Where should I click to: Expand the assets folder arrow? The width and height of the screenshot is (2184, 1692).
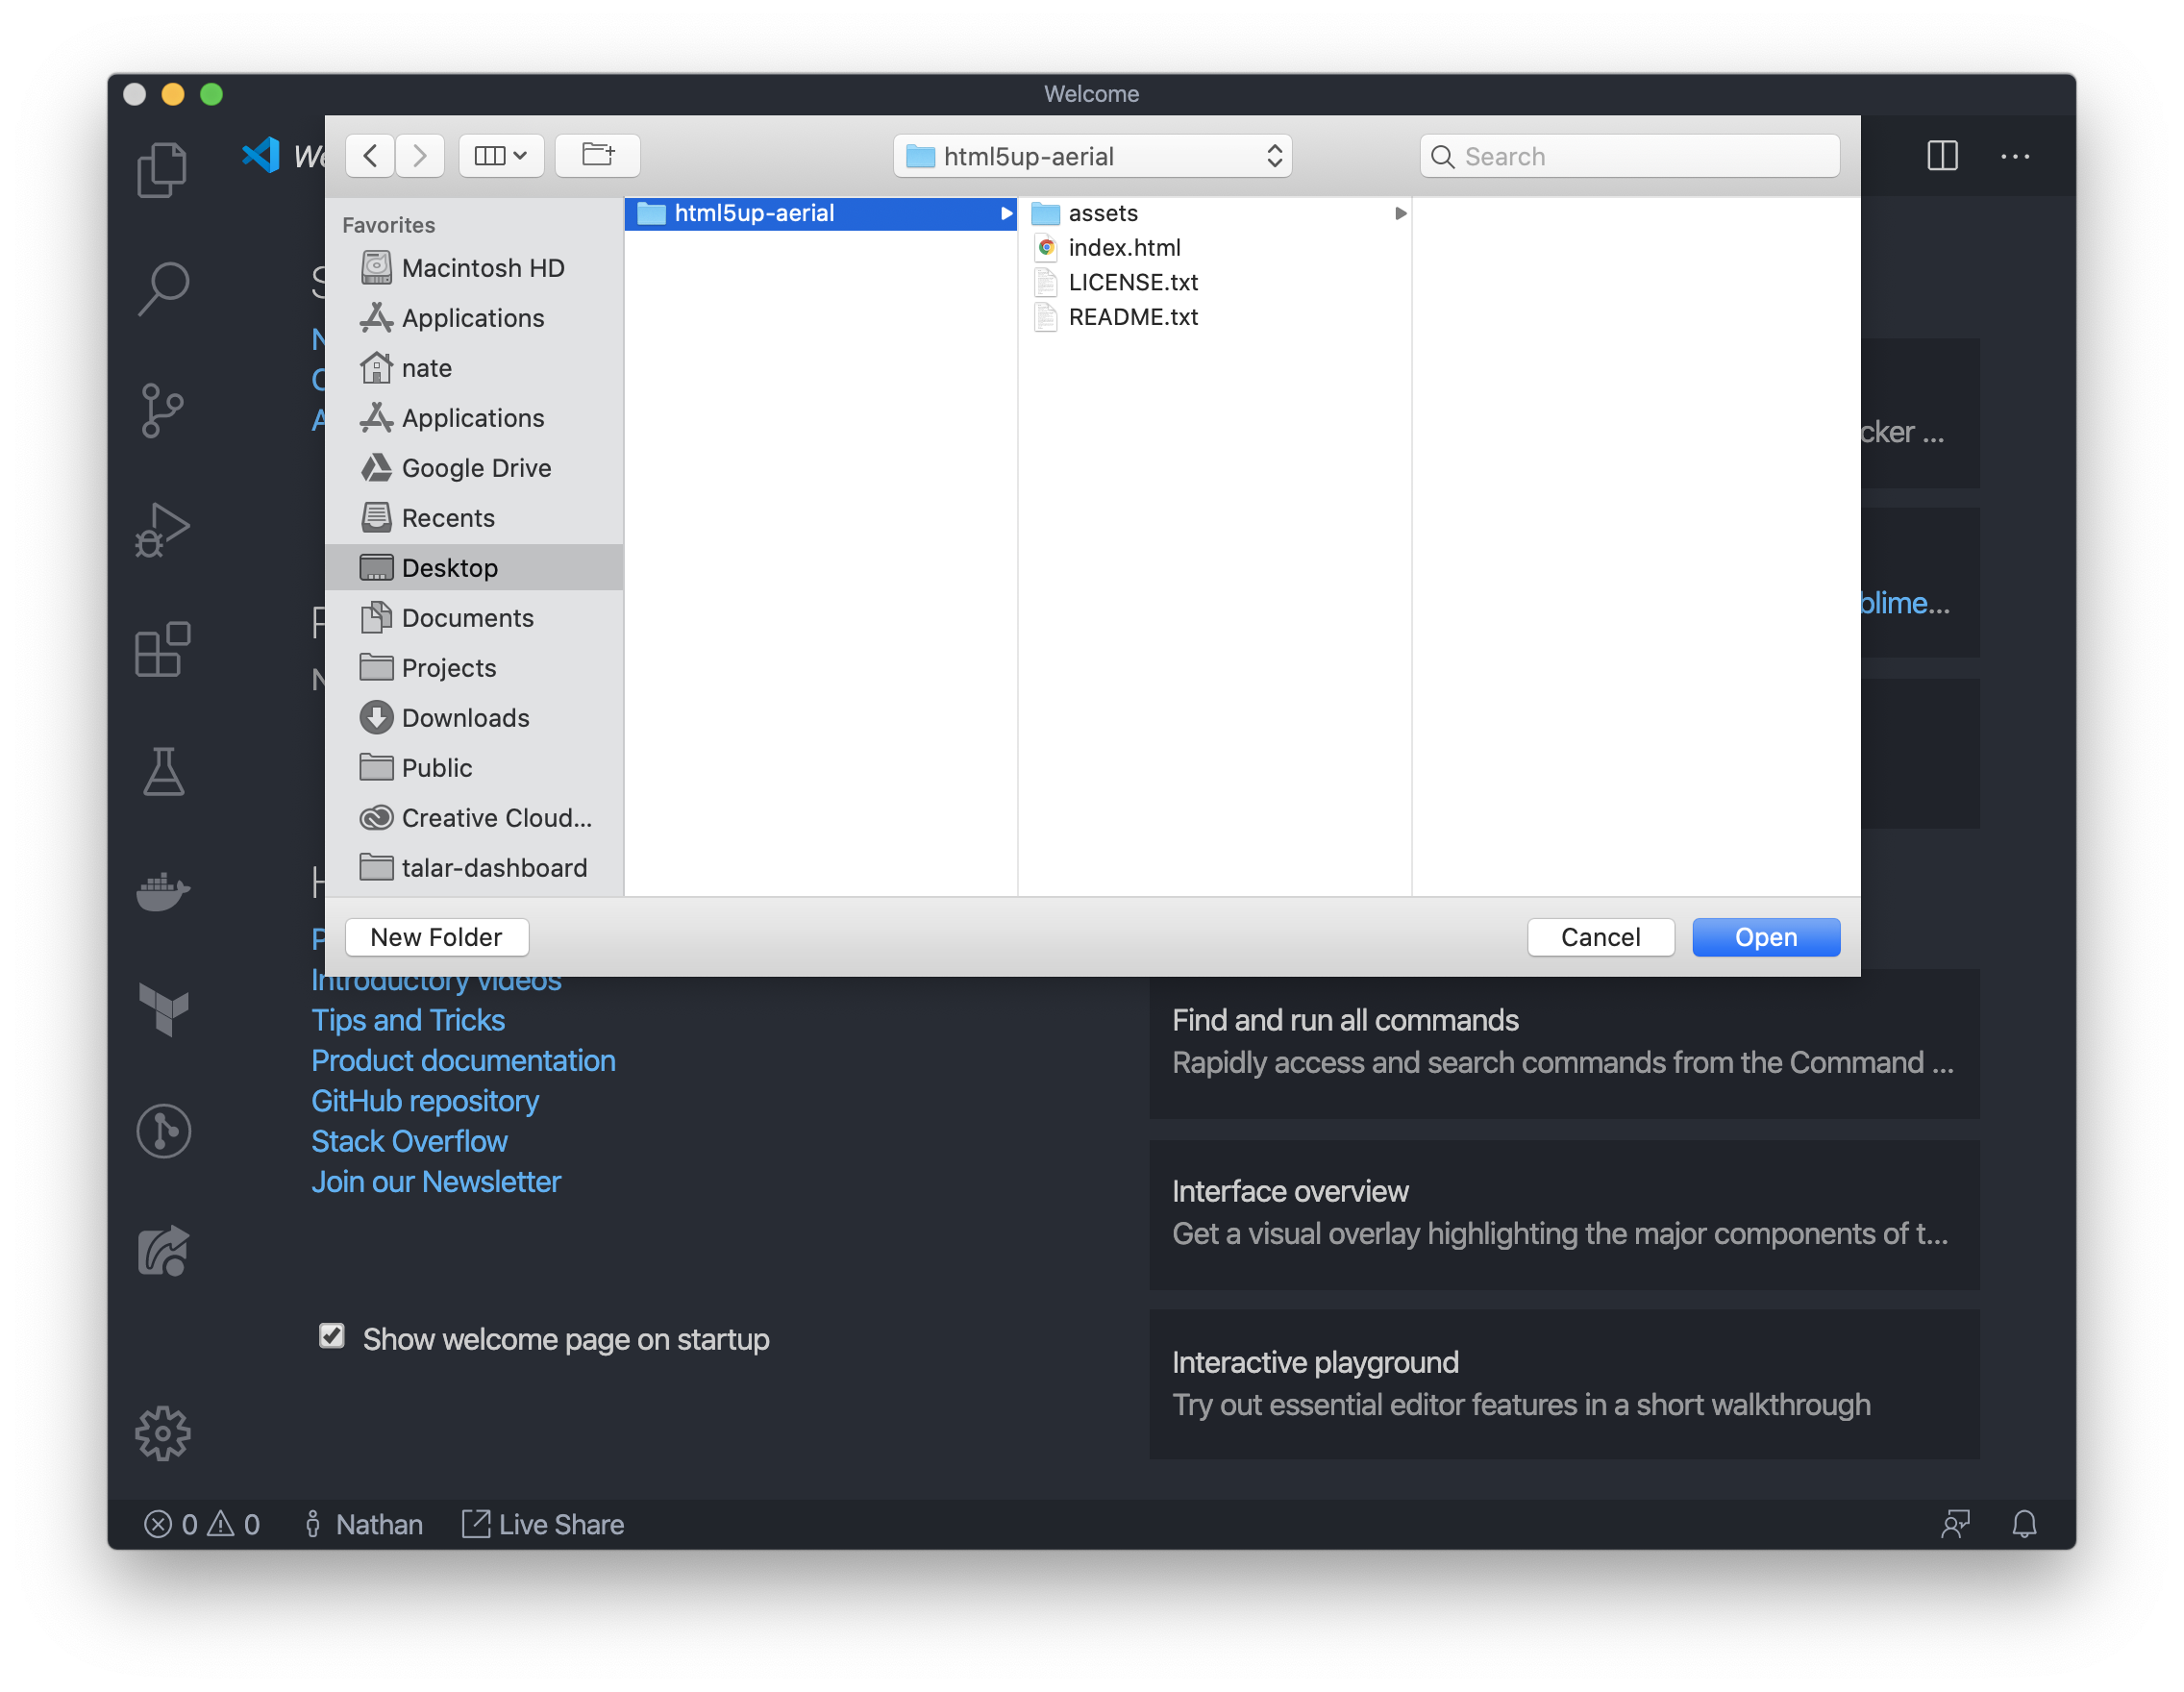tap(1400, 213)
